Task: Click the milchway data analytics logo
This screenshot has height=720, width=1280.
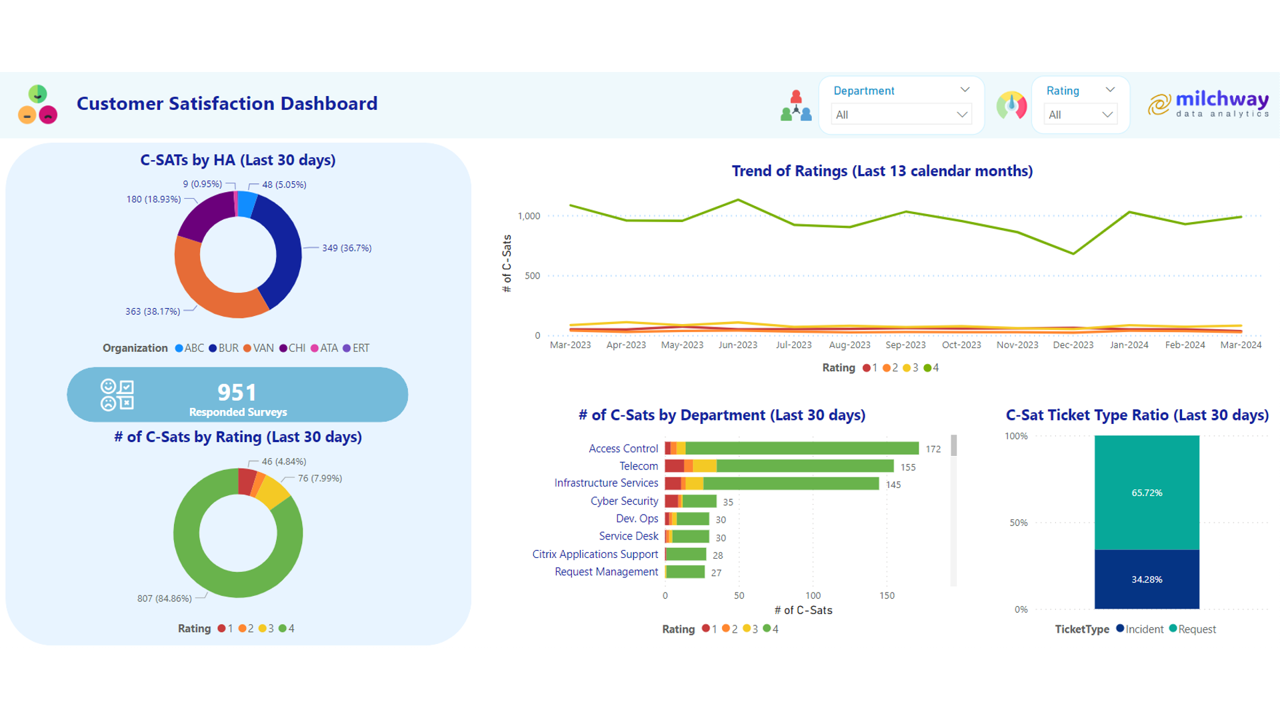Action: coord(1208,104)
